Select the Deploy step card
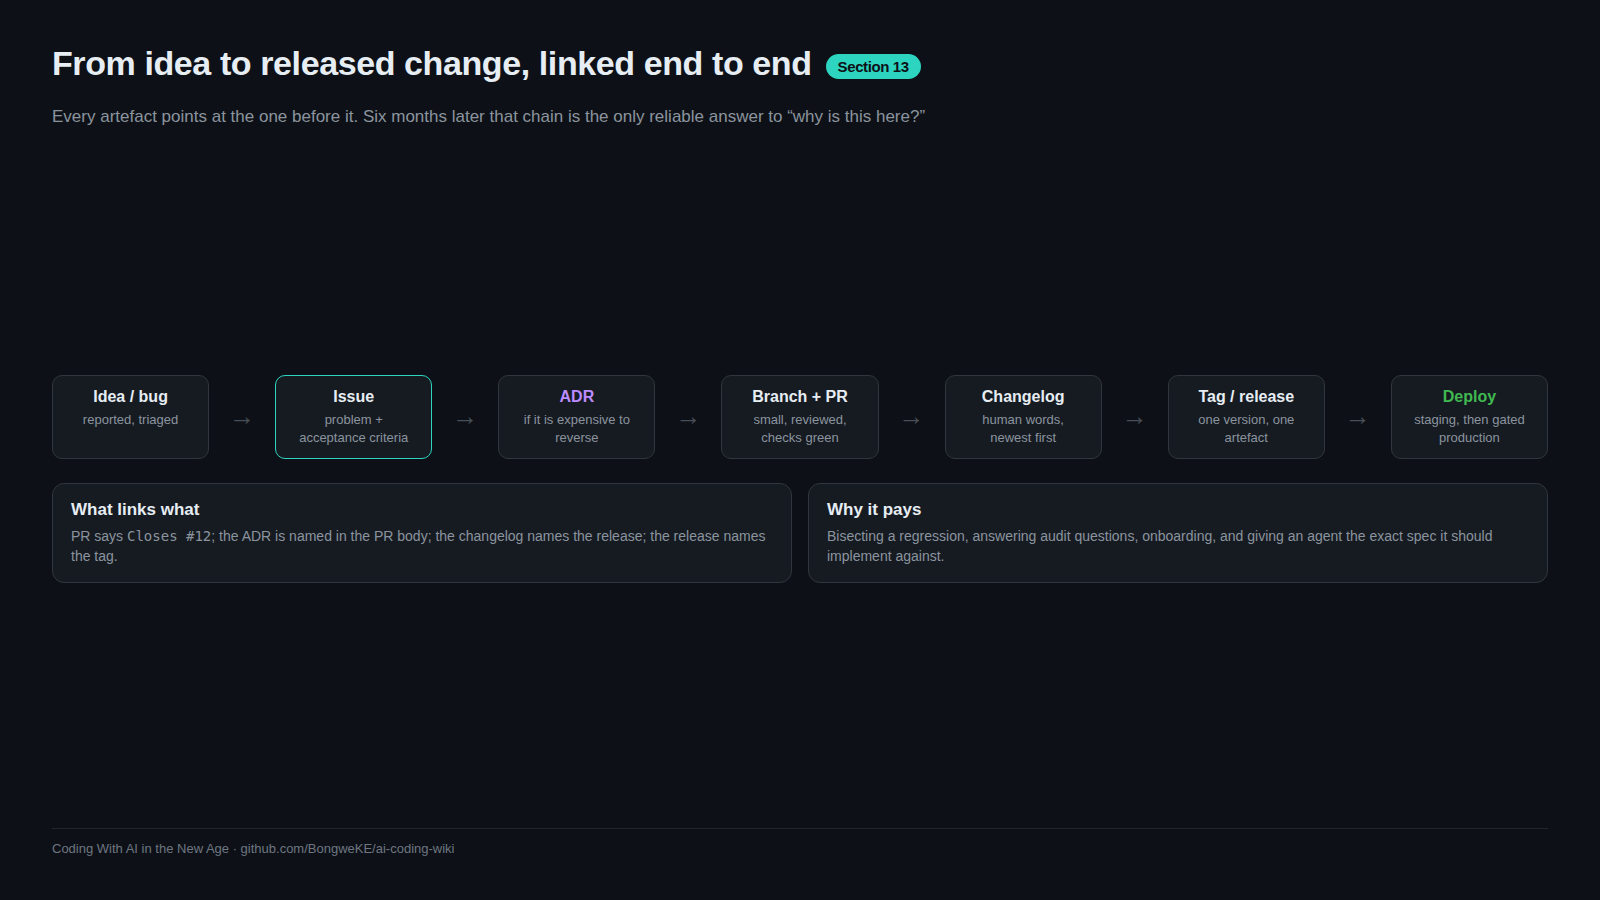 coord(1469,417)
